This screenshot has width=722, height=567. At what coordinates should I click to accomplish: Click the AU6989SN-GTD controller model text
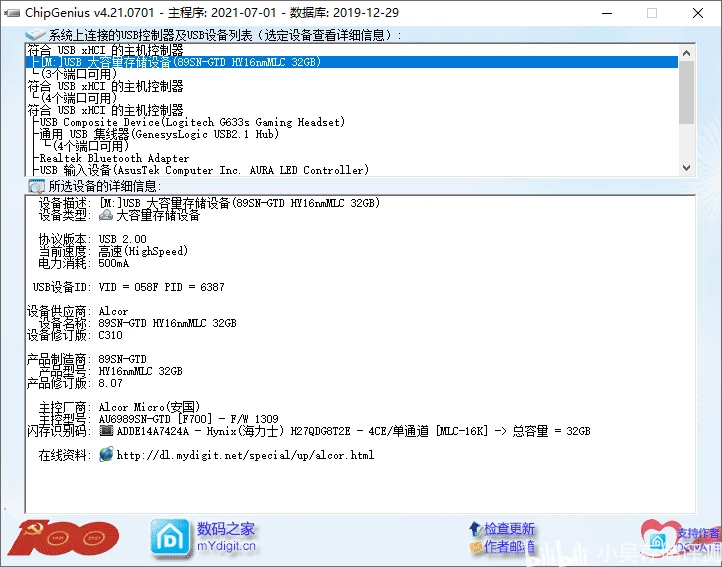[x=188, y=419]
